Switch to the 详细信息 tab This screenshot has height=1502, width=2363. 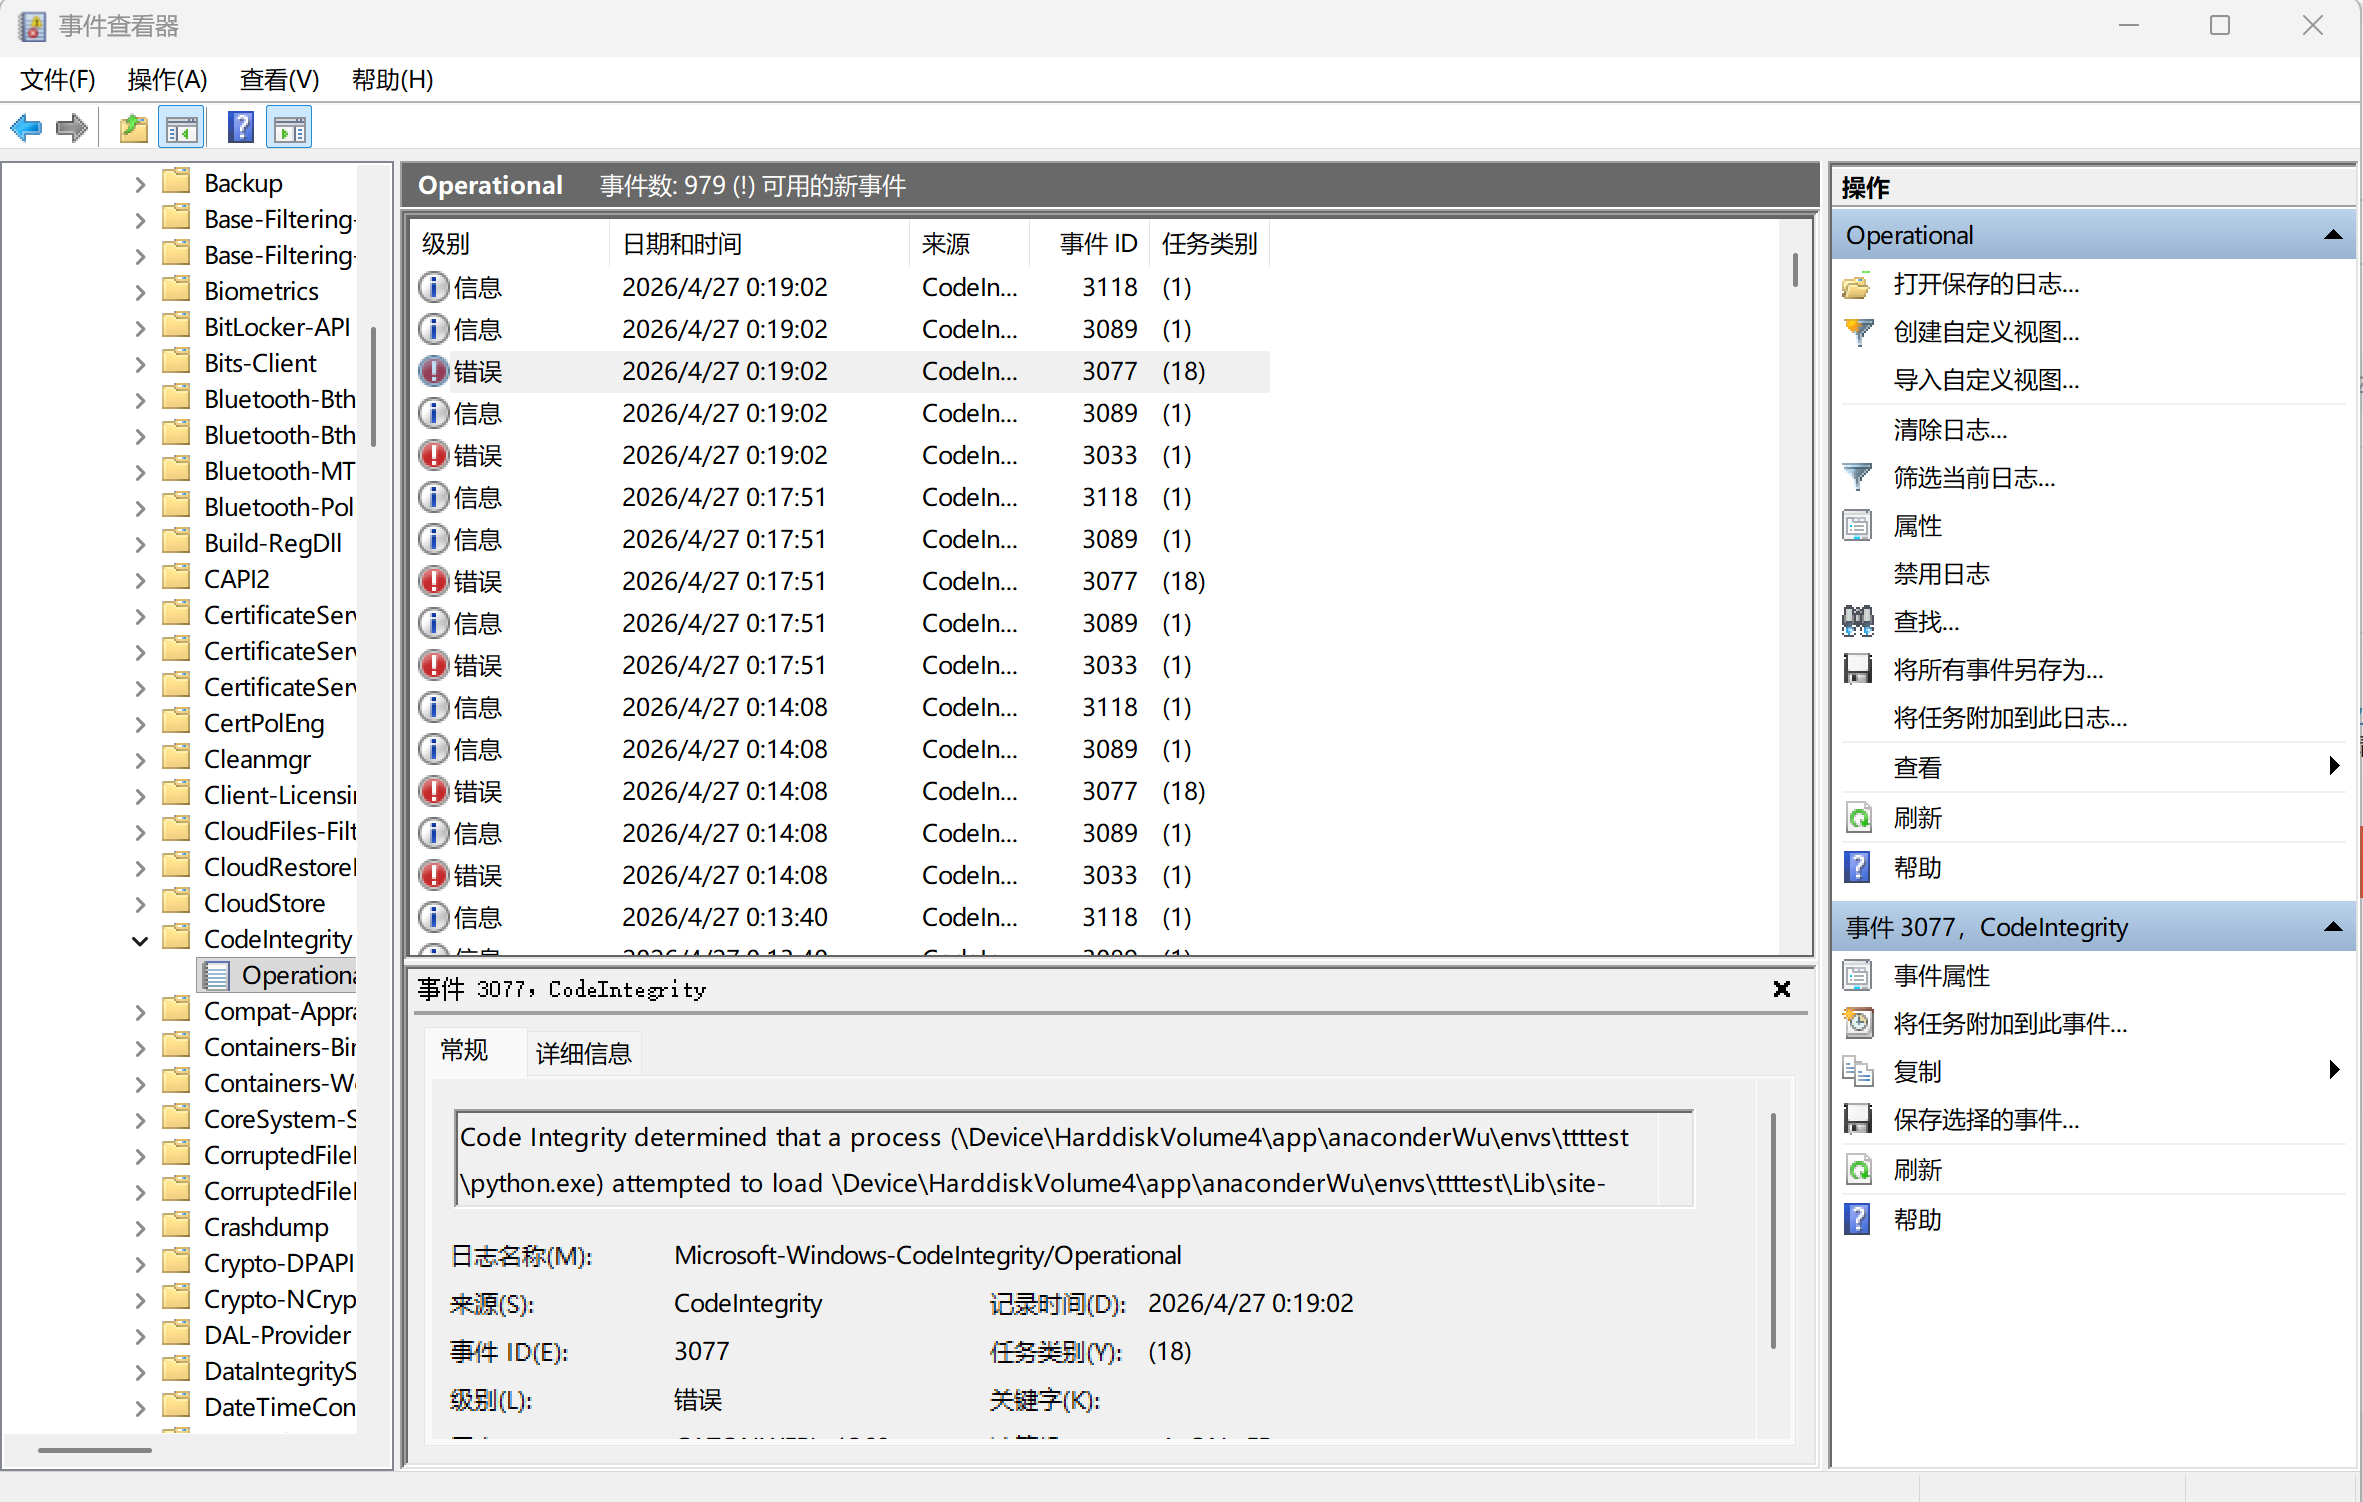click(x=583, y=1052)
